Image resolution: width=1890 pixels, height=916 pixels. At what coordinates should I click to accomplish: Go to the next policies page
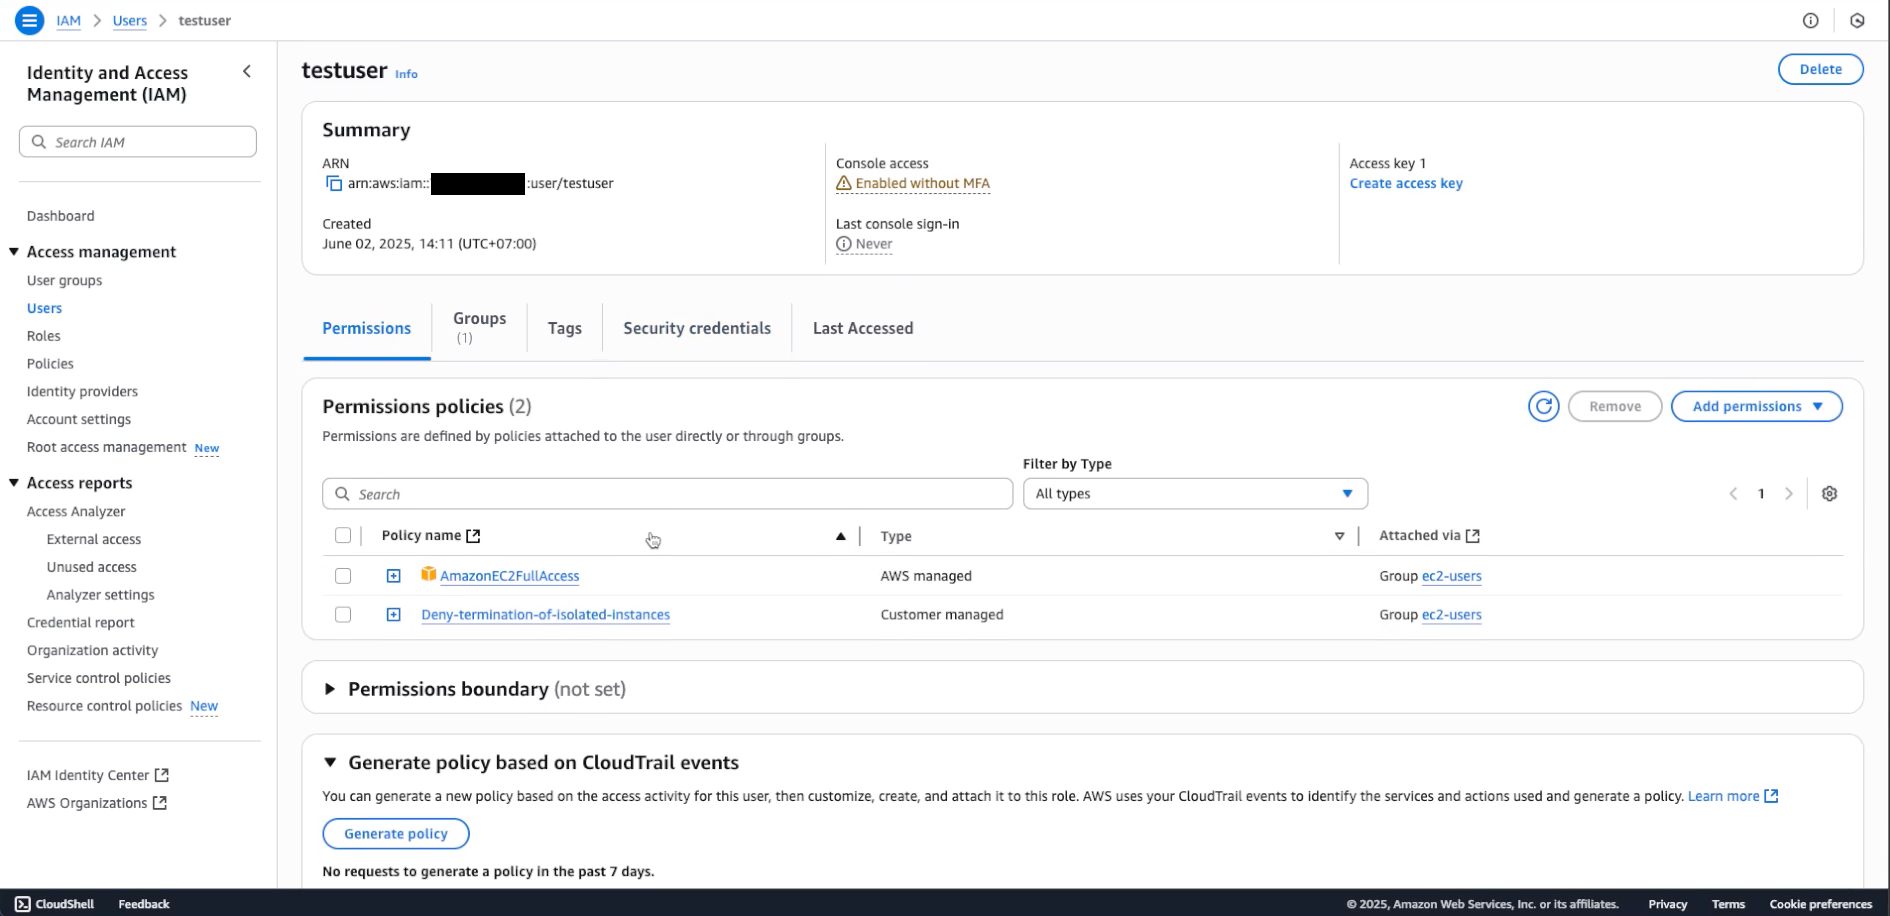[x=1789, y=494]
